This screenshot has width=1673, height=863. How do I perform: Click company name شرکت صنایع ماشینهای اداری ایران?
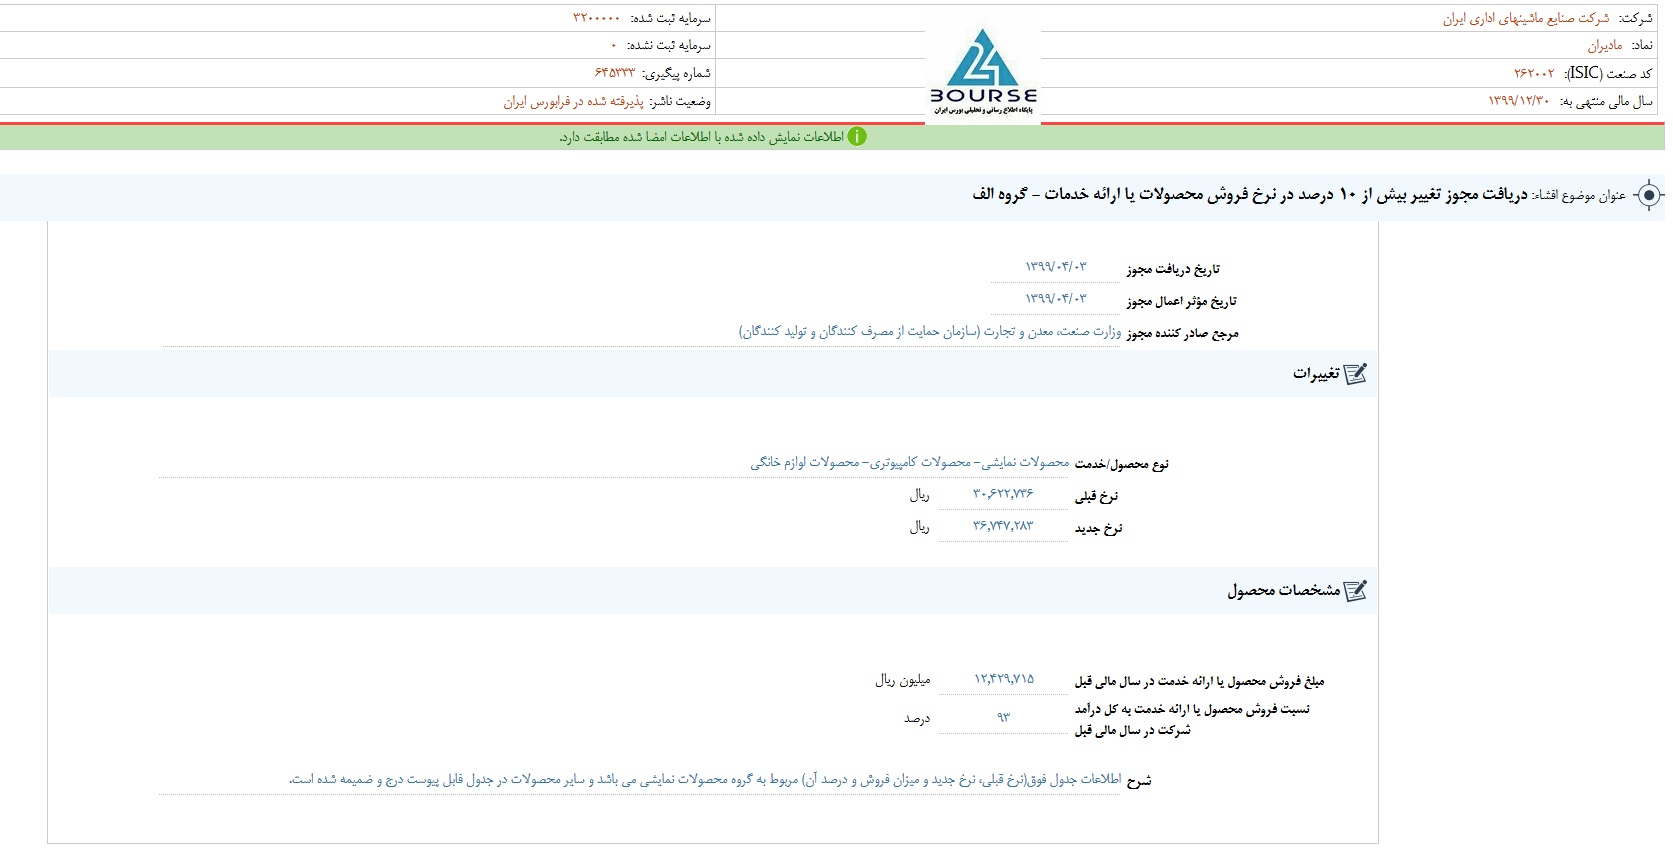(1525, 18)
